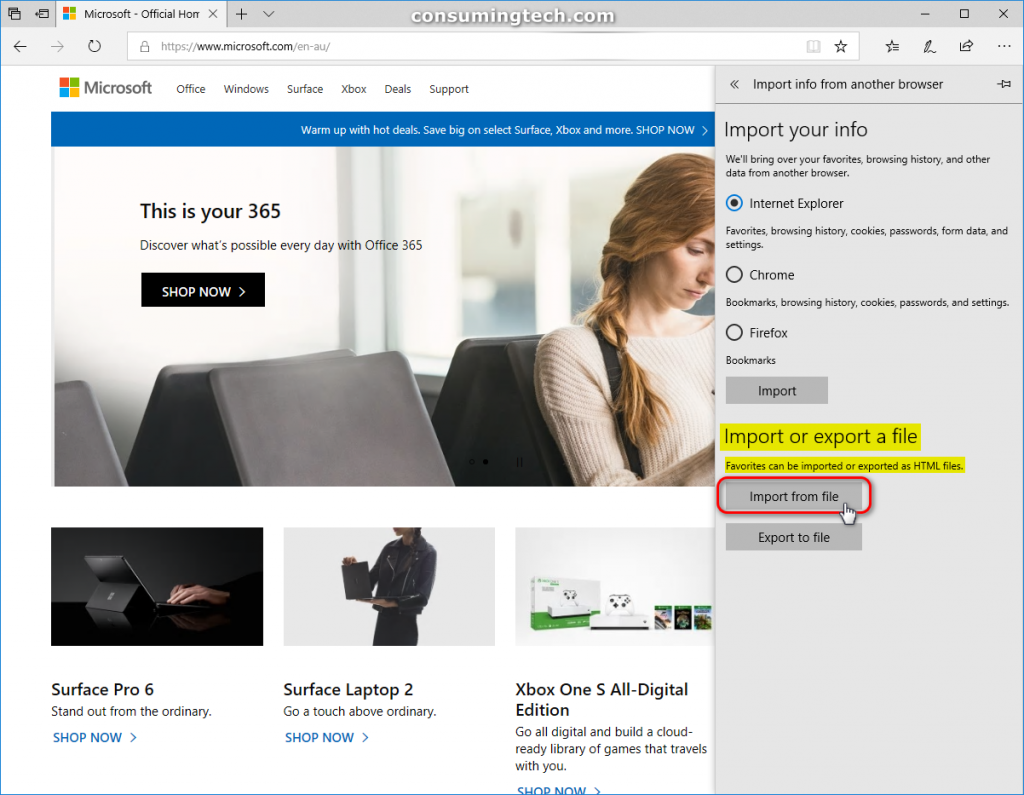Click the Import your info heading
This screenshot has height=795, width=1024.
[795, 129]
